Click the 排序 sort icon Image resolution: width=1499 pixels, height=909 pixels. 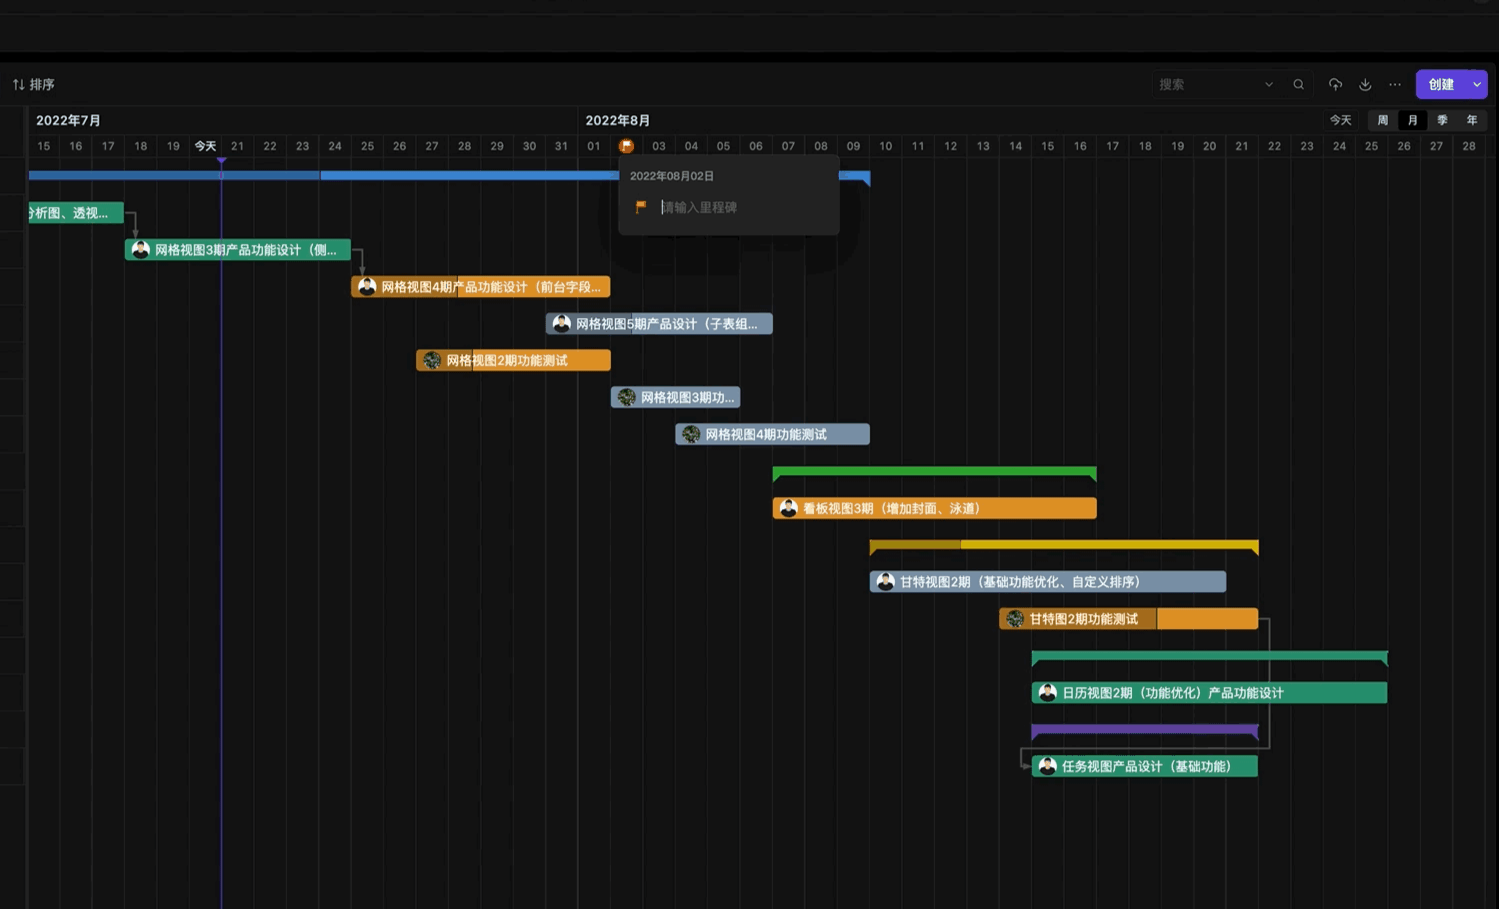click(x=18, y=85)
